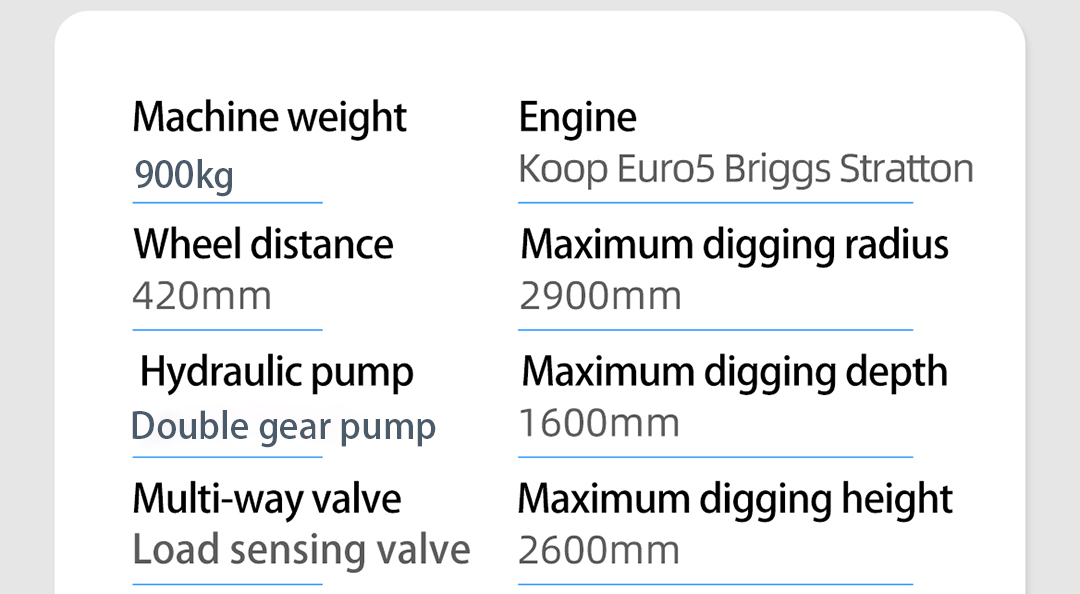Select the Load sensing valve text
The image size is (1080, 594).
pos(301,551)
